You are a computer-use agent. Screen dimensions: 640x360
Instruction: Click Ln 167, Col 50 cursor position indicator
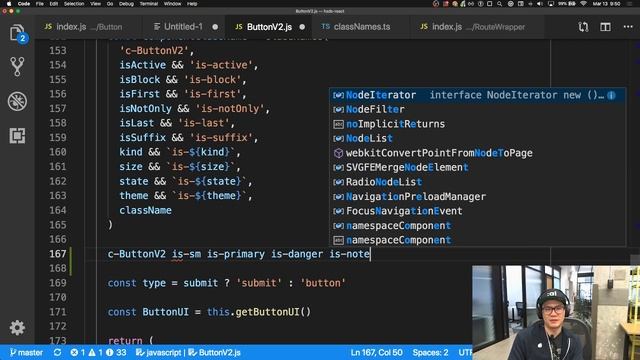(376, 352)
